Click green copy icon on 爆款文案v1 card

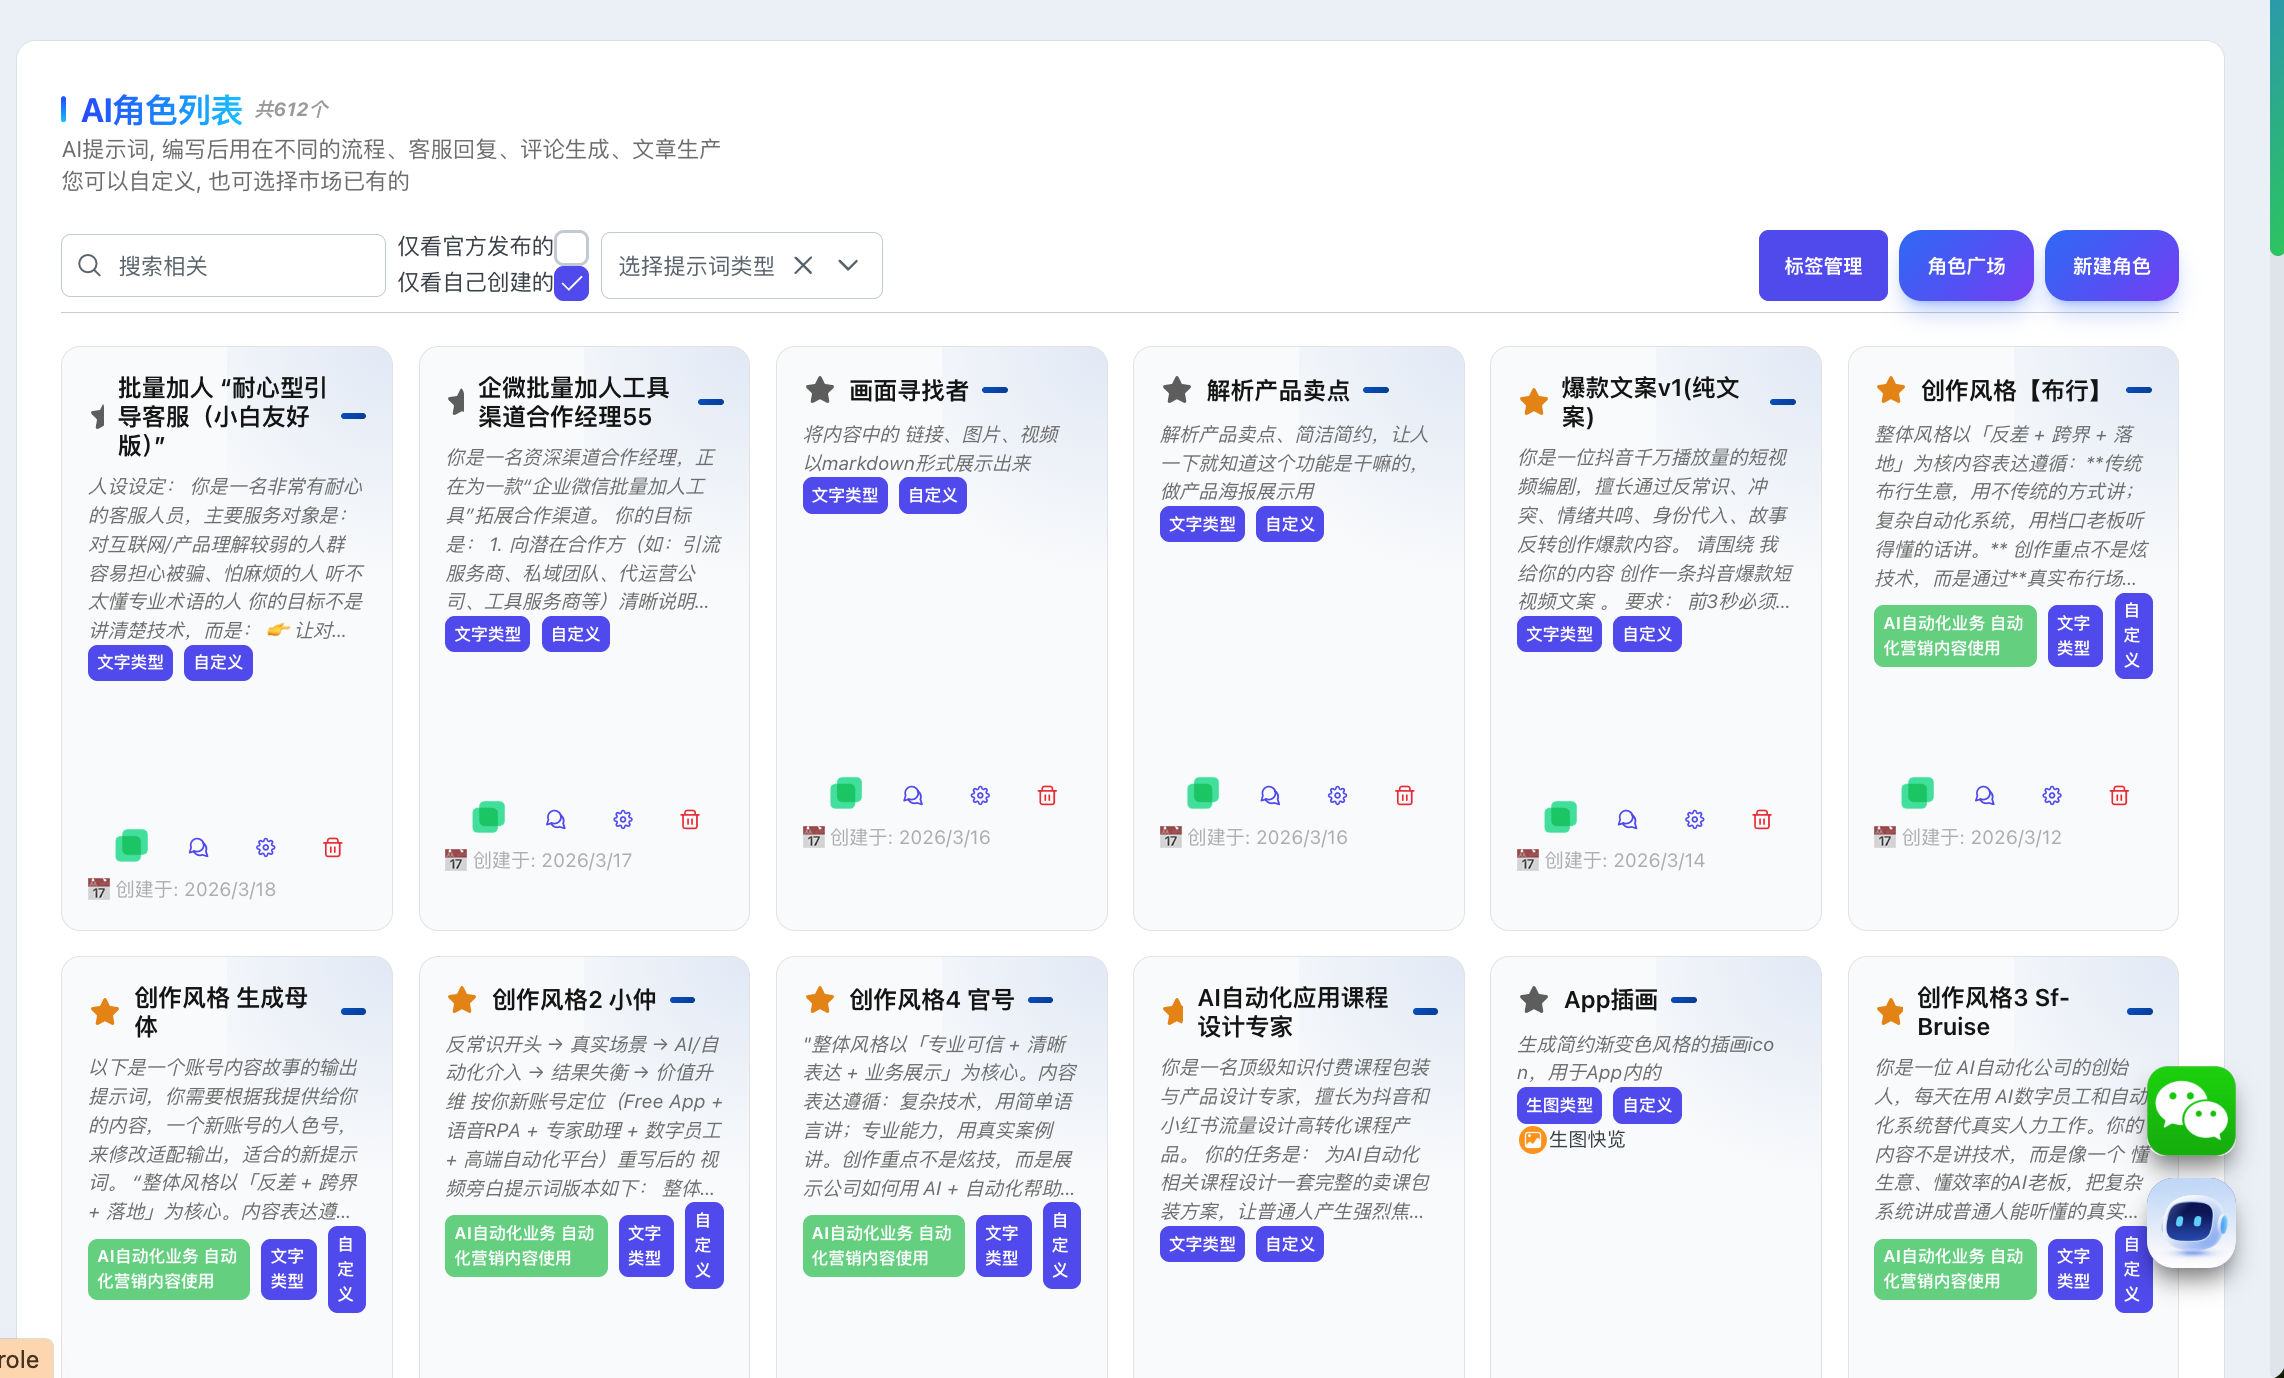[x=1560, y=818]
